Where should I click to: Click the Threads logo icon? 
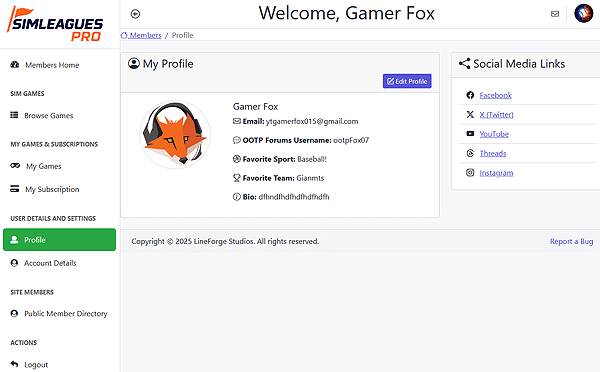click(470, 153)
